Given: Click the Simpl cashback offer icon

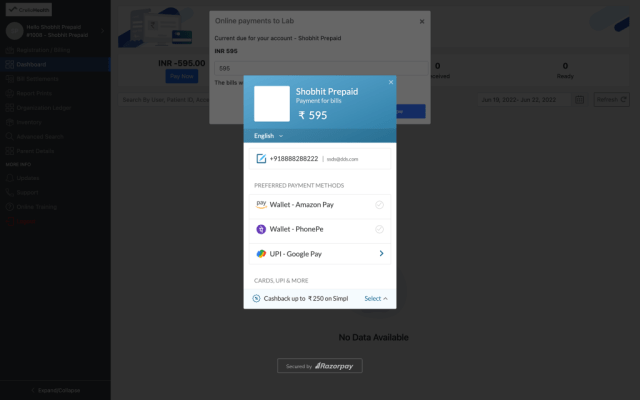Looking at the screenshot, I should point(256,298).
